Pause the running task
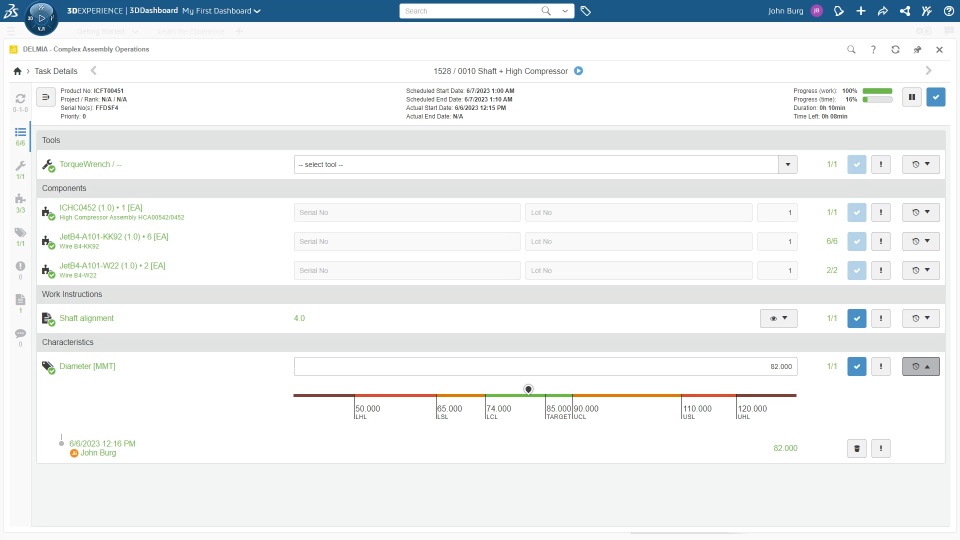Viewport: 960px width, 540px height. point(912,97)
